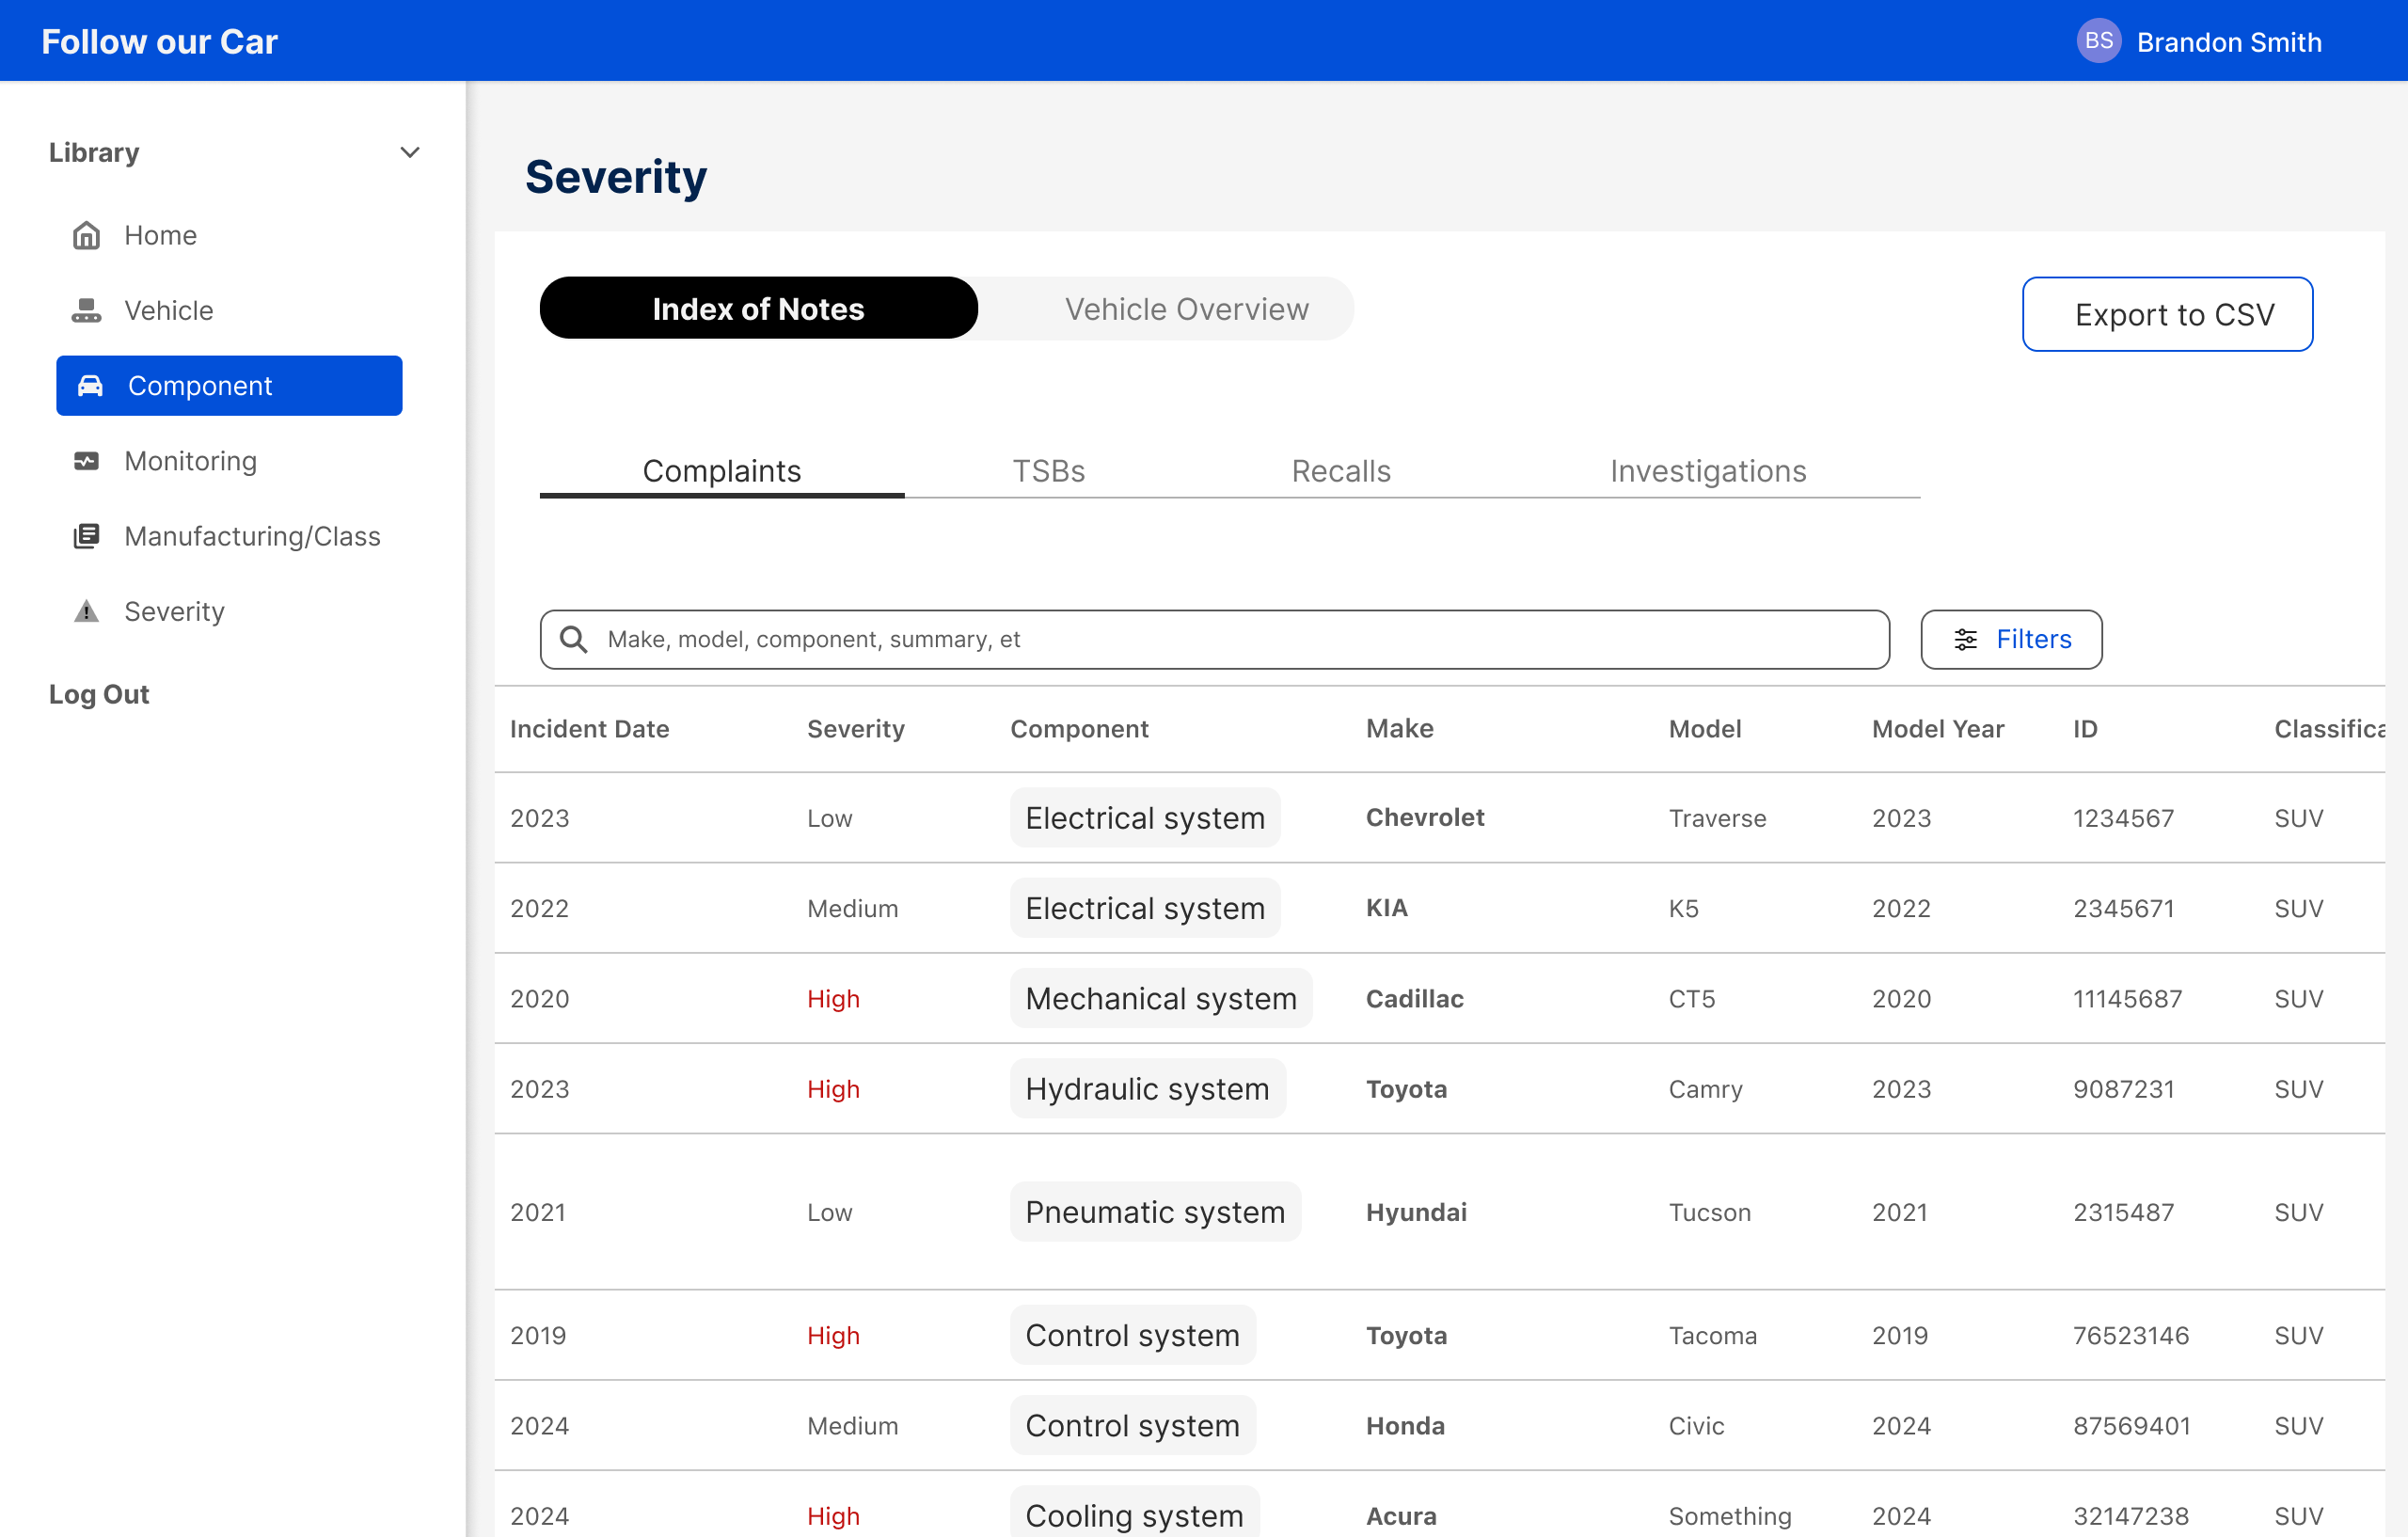Screen dimensions: 2408x1537
Task: Sort by the Model Year column header
Action: point(1937,729)
